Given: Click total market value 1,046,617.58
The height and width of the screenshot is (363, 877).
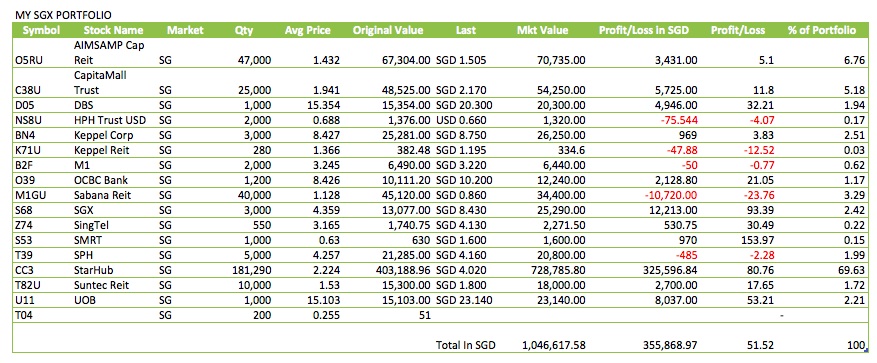Looking at the screenshot, I should click(554, 345).
